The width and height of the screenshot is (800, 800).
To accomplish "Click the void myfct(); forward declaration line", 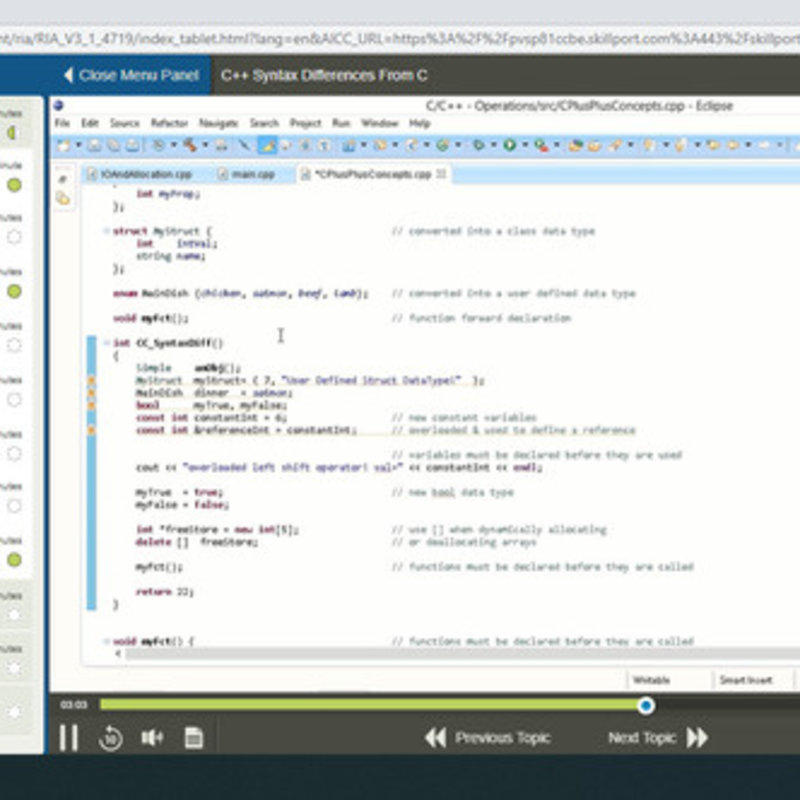I will [151, 318].
